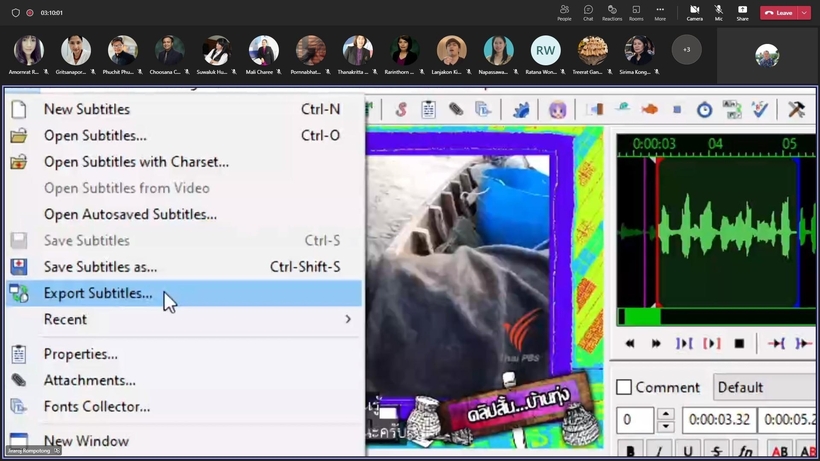Play audio selection with blue bracket button
This screenshot has height=461, width=820.
tap(684, 343)
